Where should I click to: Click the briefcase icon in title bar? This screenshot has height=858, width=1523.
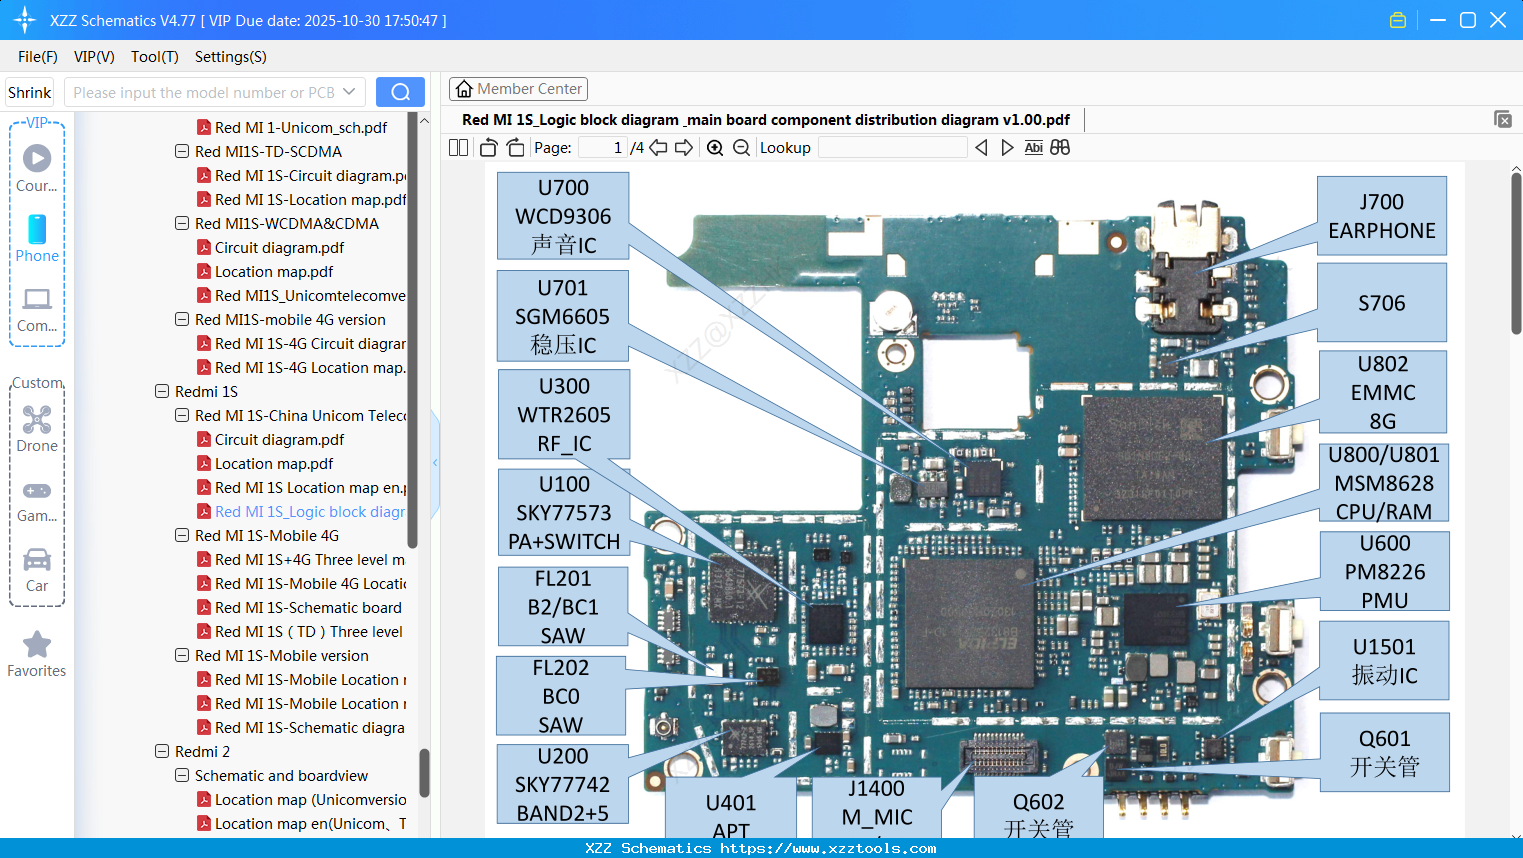pyautogui.click(x=1397, y=19)
